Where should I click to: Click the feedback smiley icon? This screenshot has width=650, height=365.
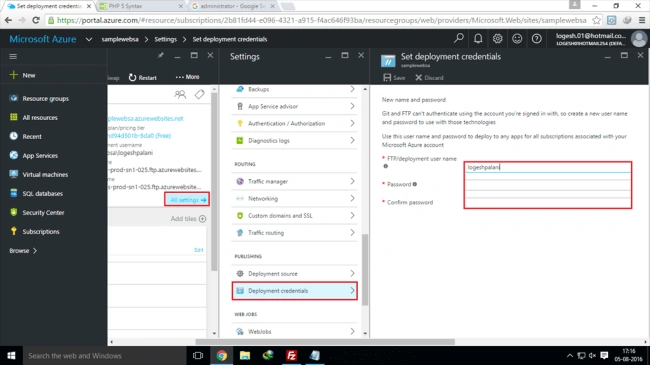tap(517, 39)
